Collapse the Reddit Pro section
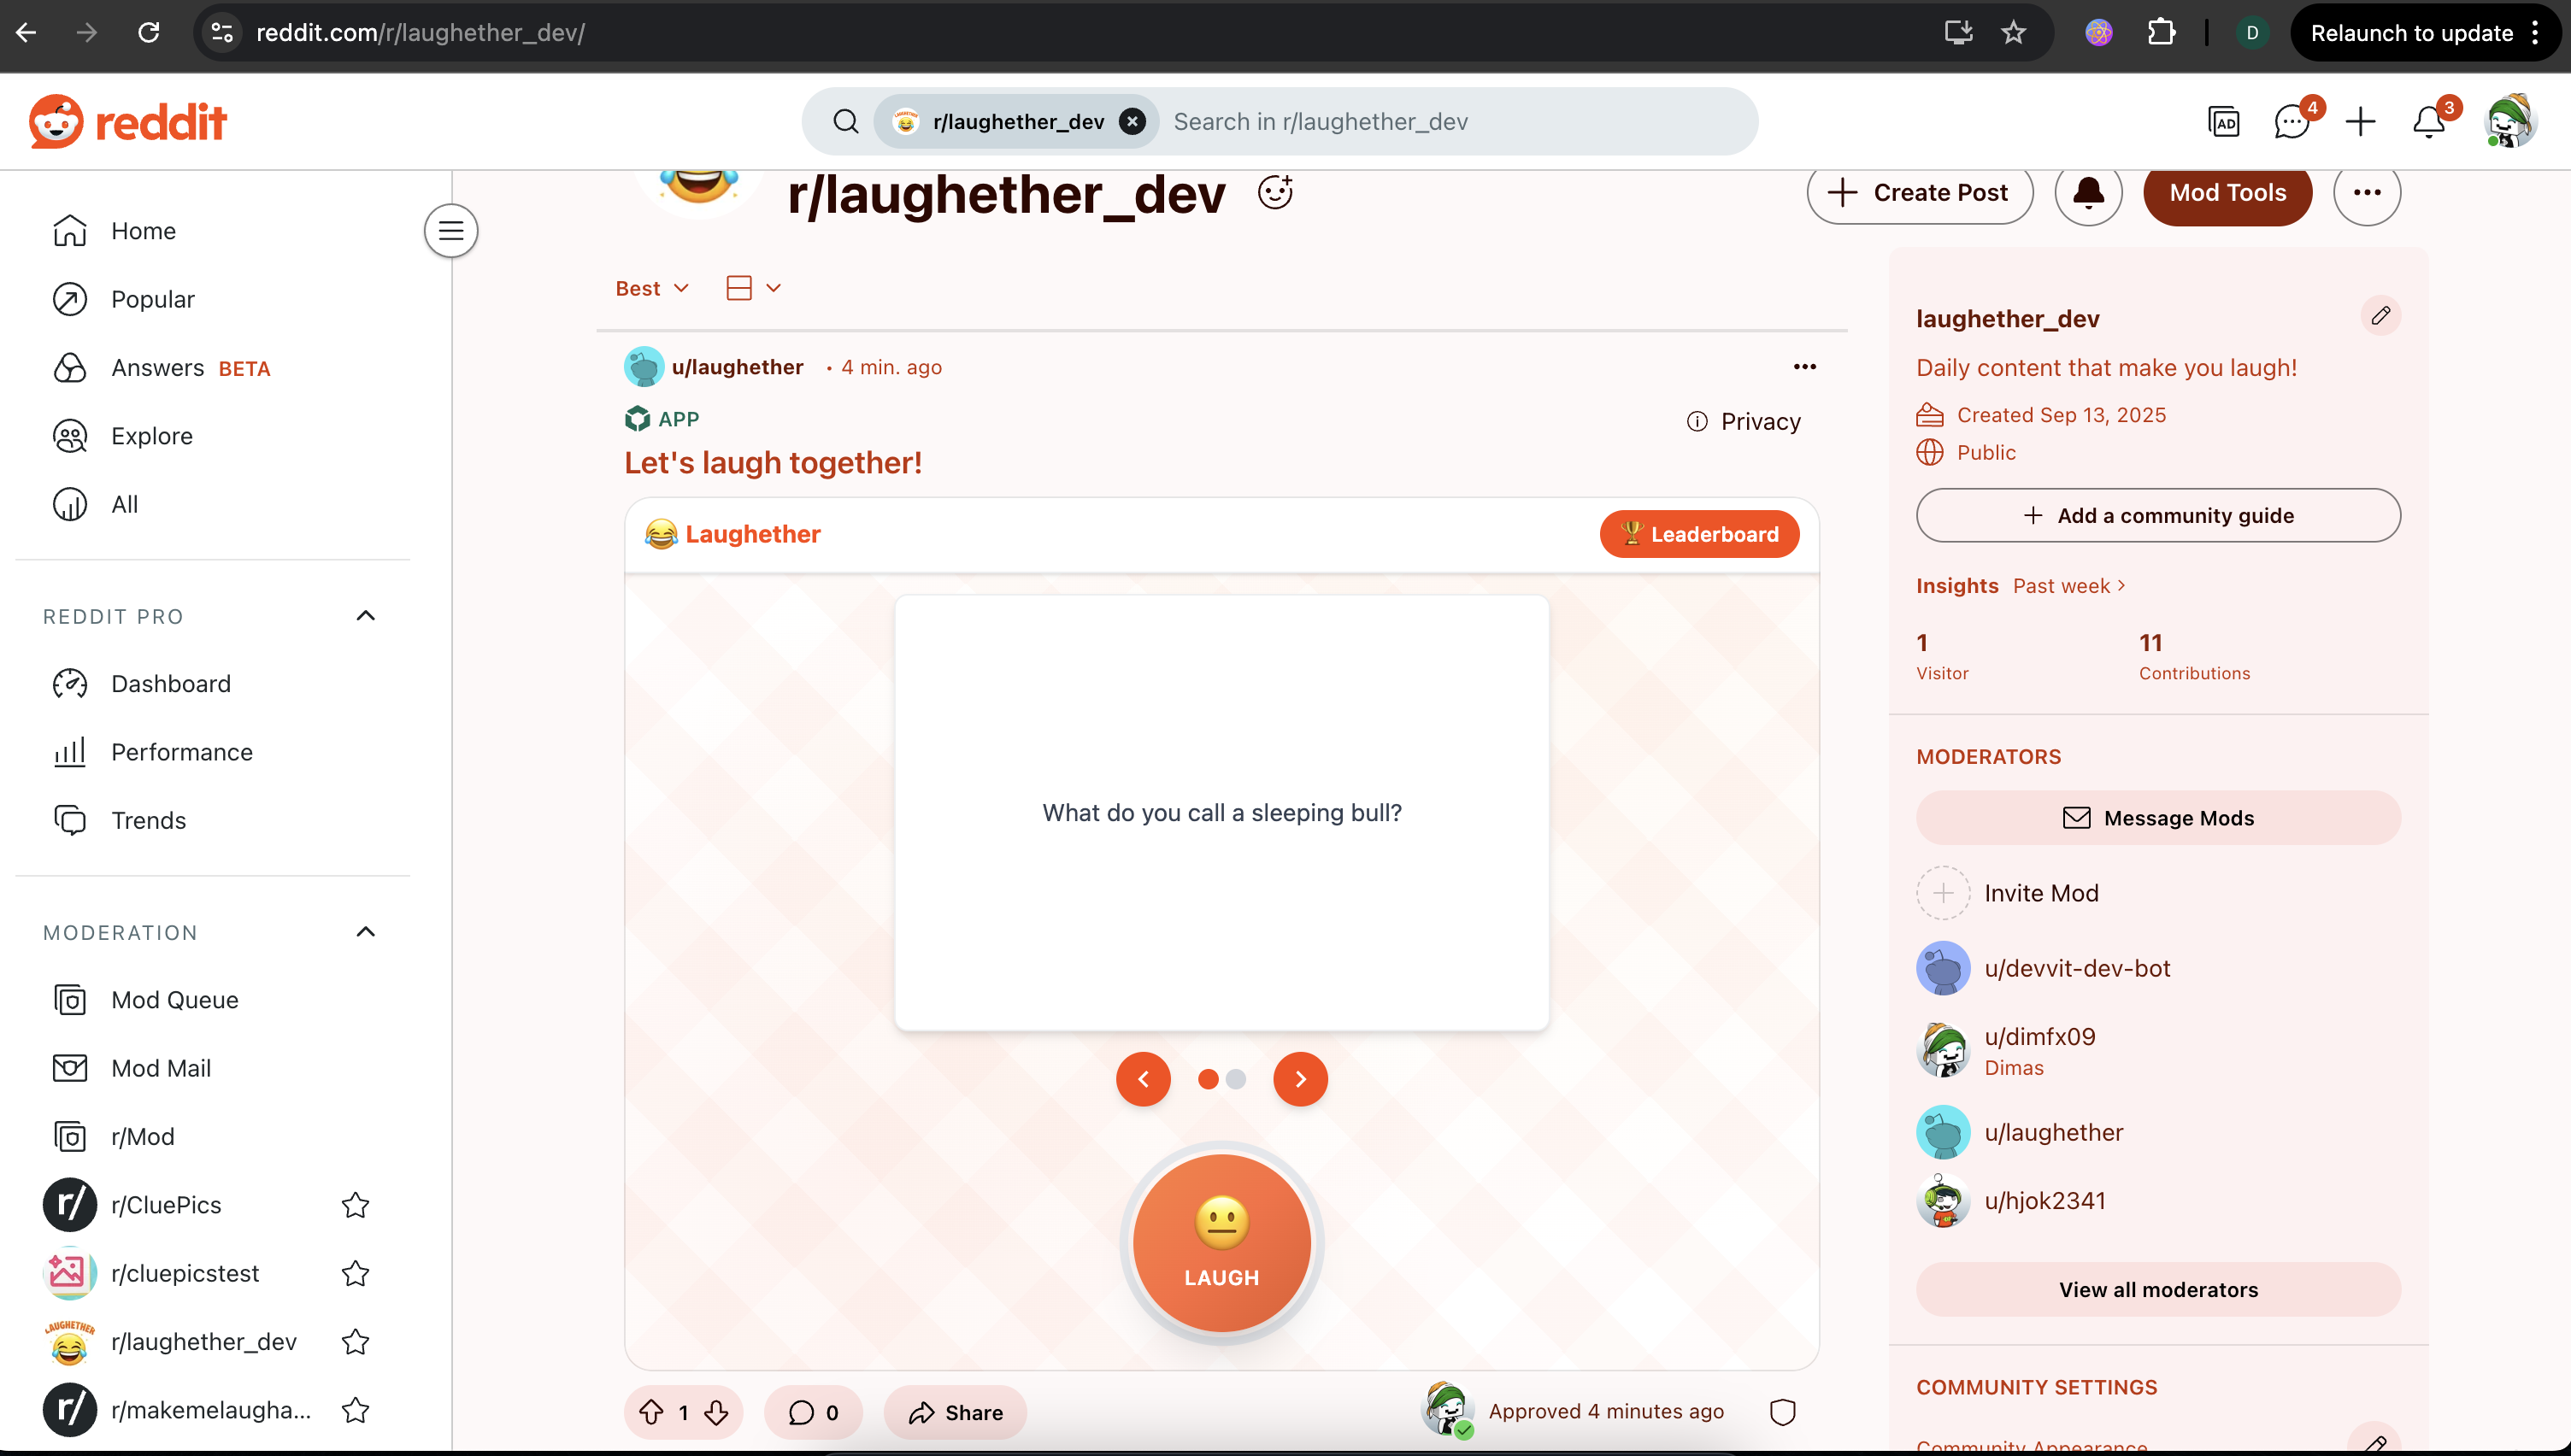Viewport: 2571px width, 1456px height. pyautogui.click(x=366, y=616)
